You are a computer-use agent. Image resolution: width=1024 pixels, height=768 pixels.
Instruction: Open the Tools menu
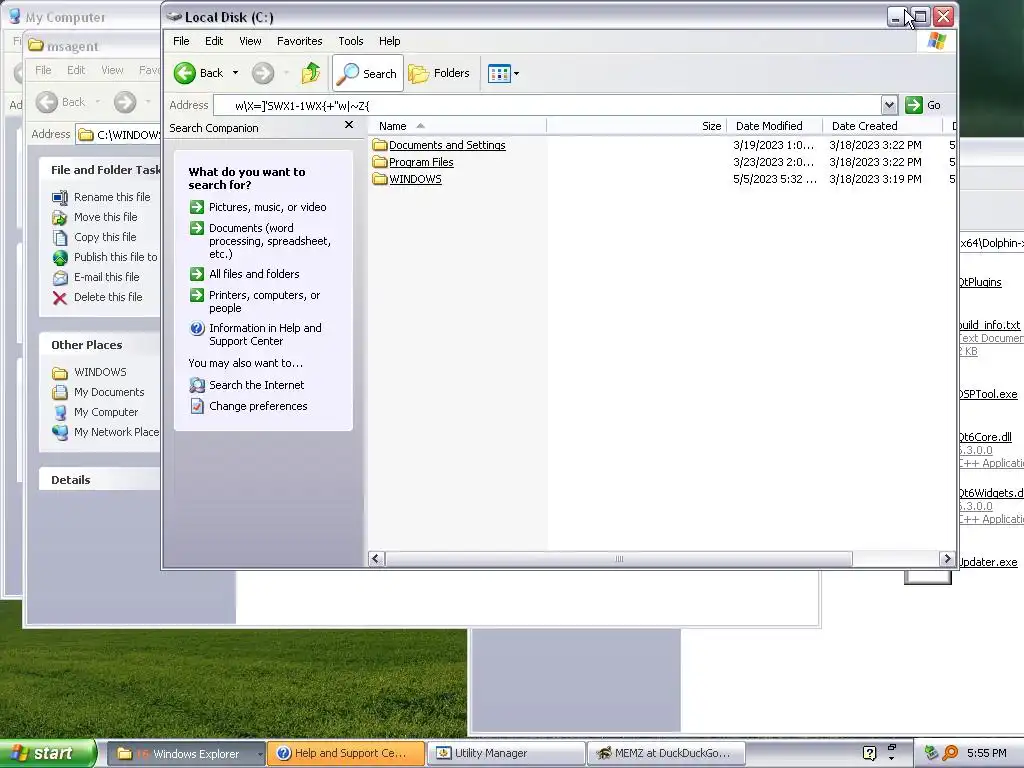click(351, 41)
